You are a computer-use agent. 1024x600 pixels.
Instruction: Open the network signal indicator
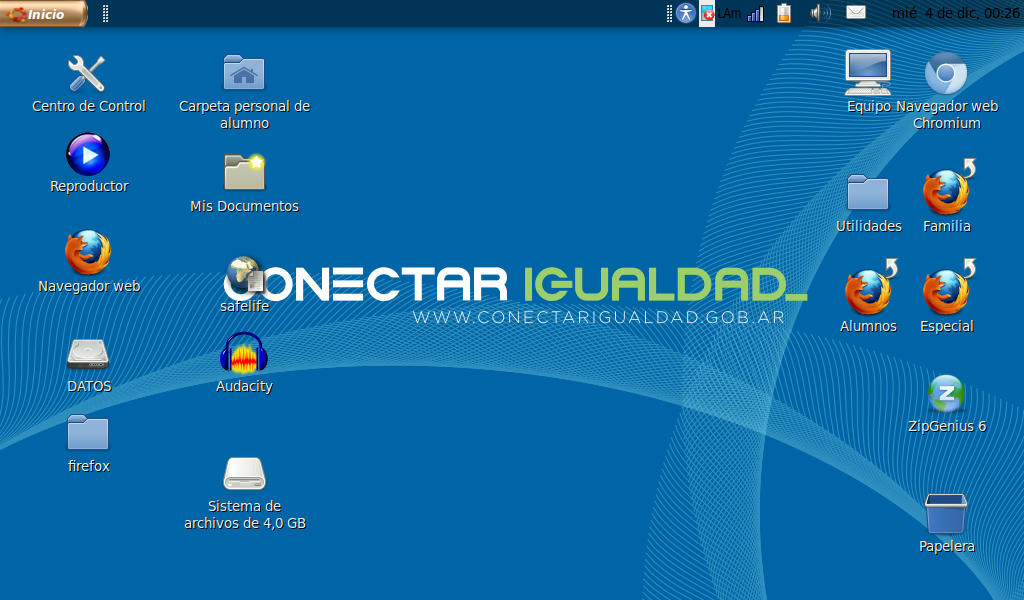click(756, 14)
